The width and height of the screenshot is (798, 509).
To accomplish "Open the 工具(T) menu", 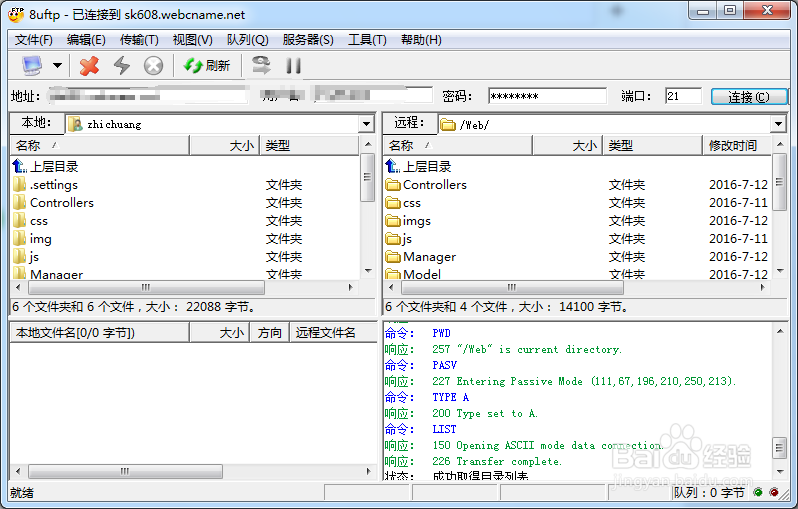I will coord(367,40).
